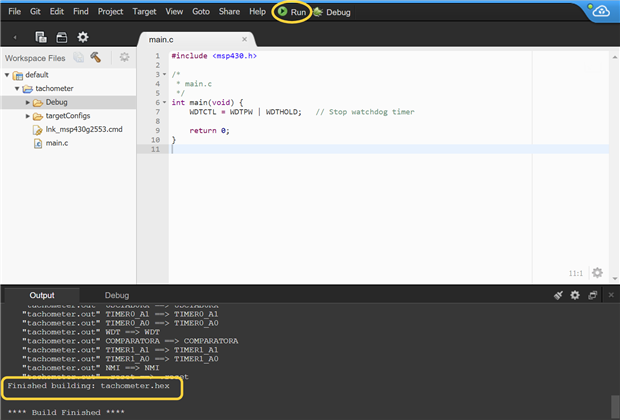Switch to the Debug tab in the bottom panel
620x420 pixels.
point(117,295)
